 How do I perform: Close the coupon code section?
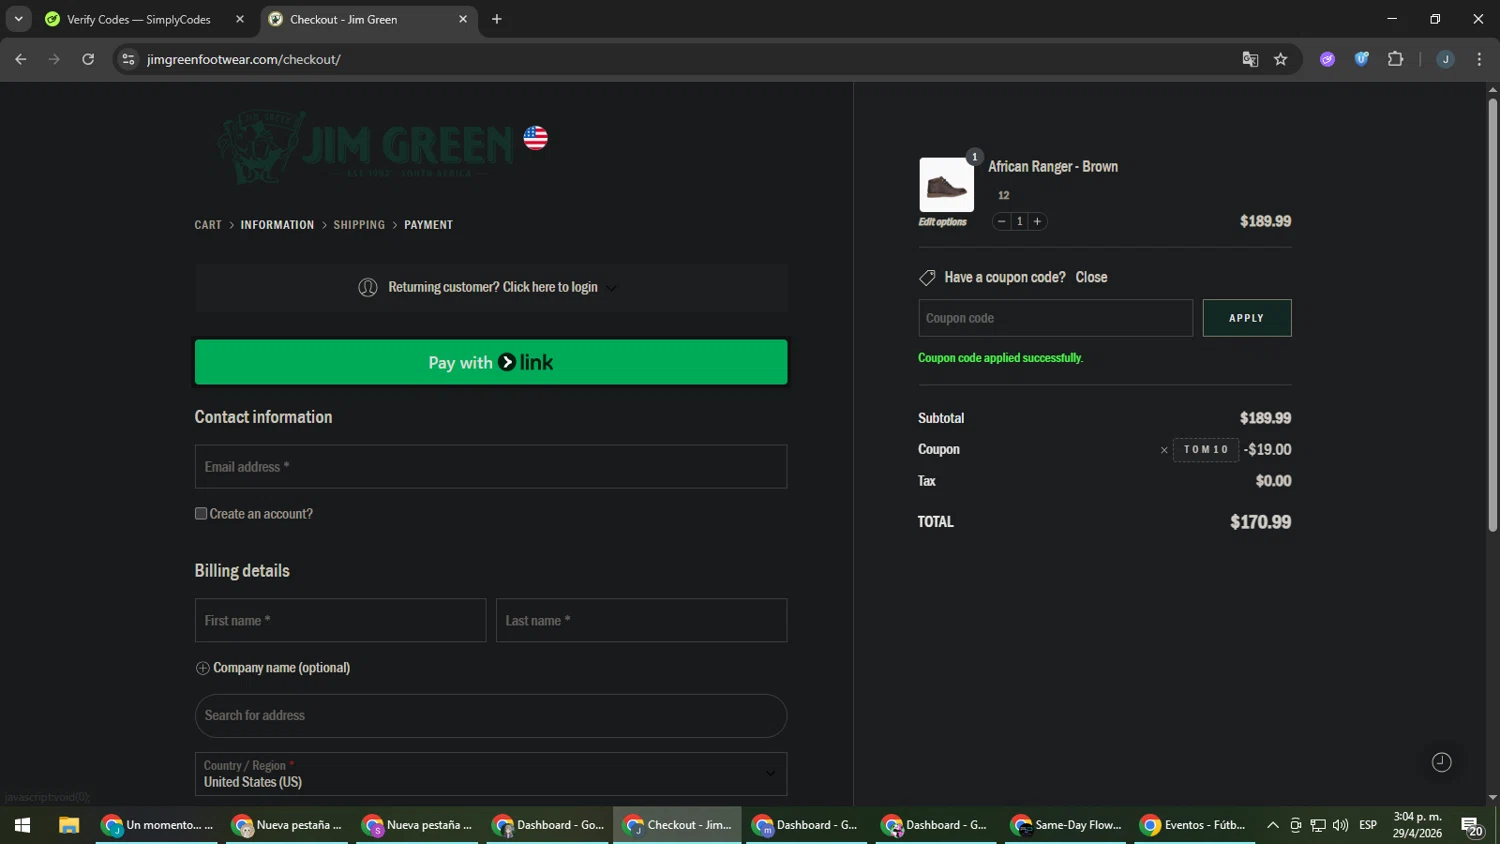(1091, 277)
